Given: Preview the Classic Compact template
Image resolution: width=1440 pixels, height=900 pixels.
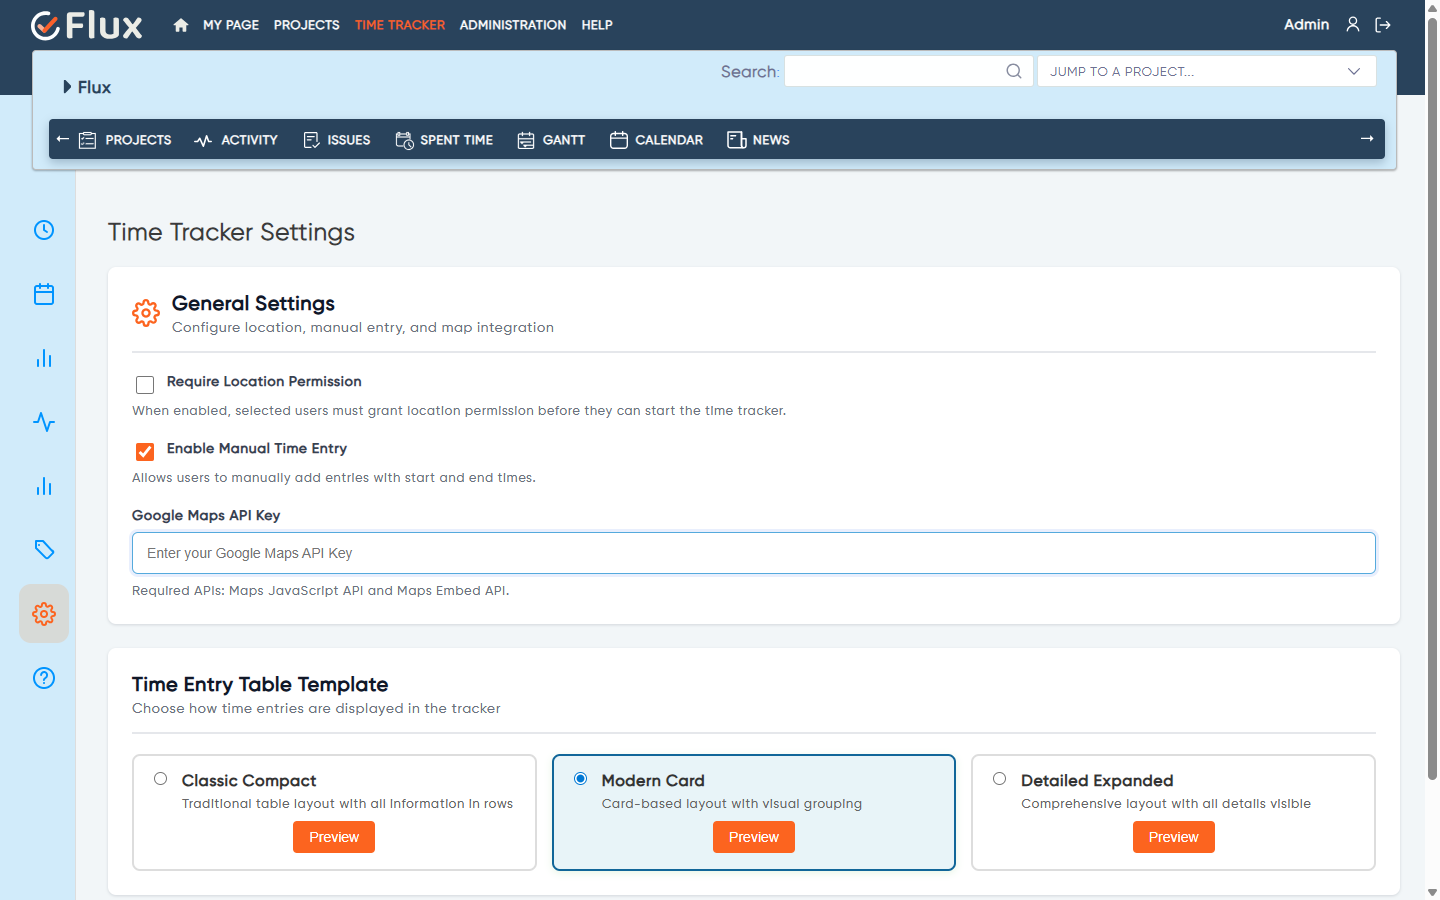Looking at the screenshot, I should (x=334, y=837).
